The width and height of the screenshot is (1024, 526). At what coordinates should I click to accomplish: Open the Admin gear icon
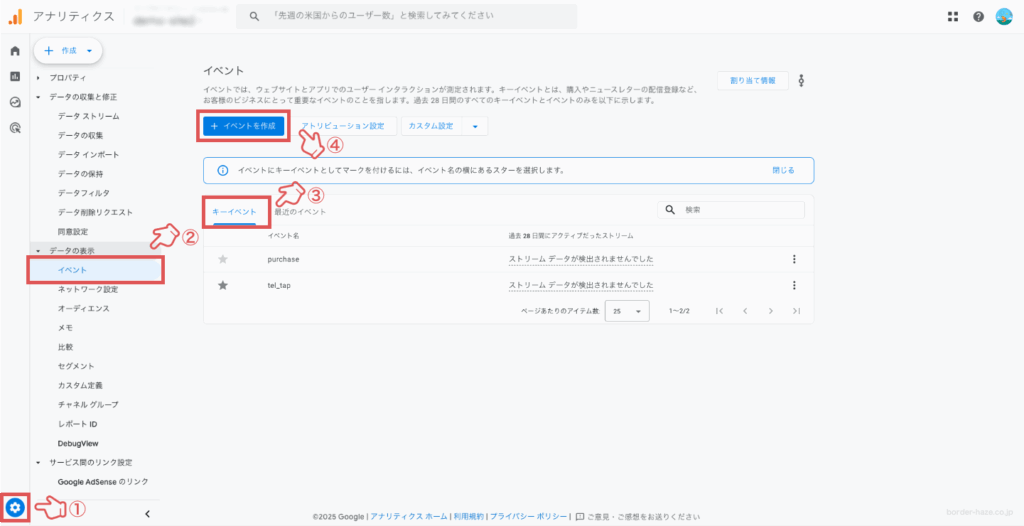[x=16, y=506]
